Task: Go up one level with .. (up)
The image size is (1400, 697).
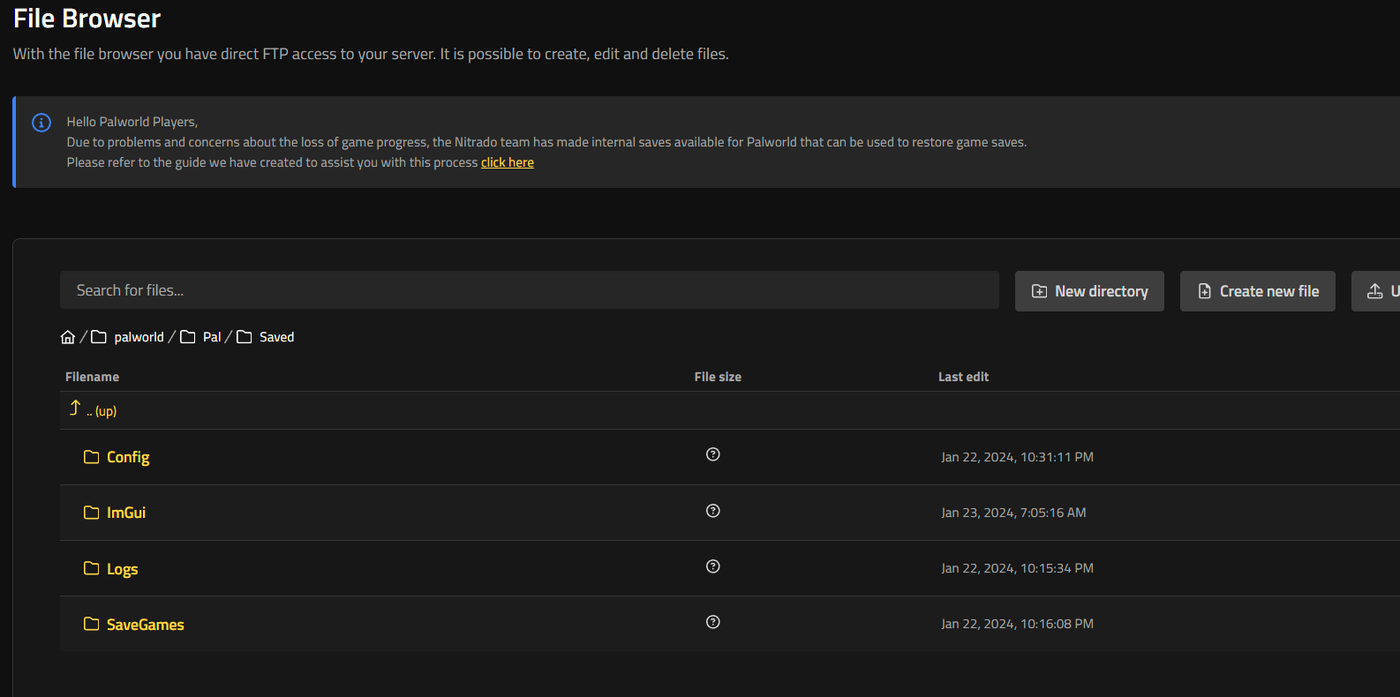Action: coord(93,410)
